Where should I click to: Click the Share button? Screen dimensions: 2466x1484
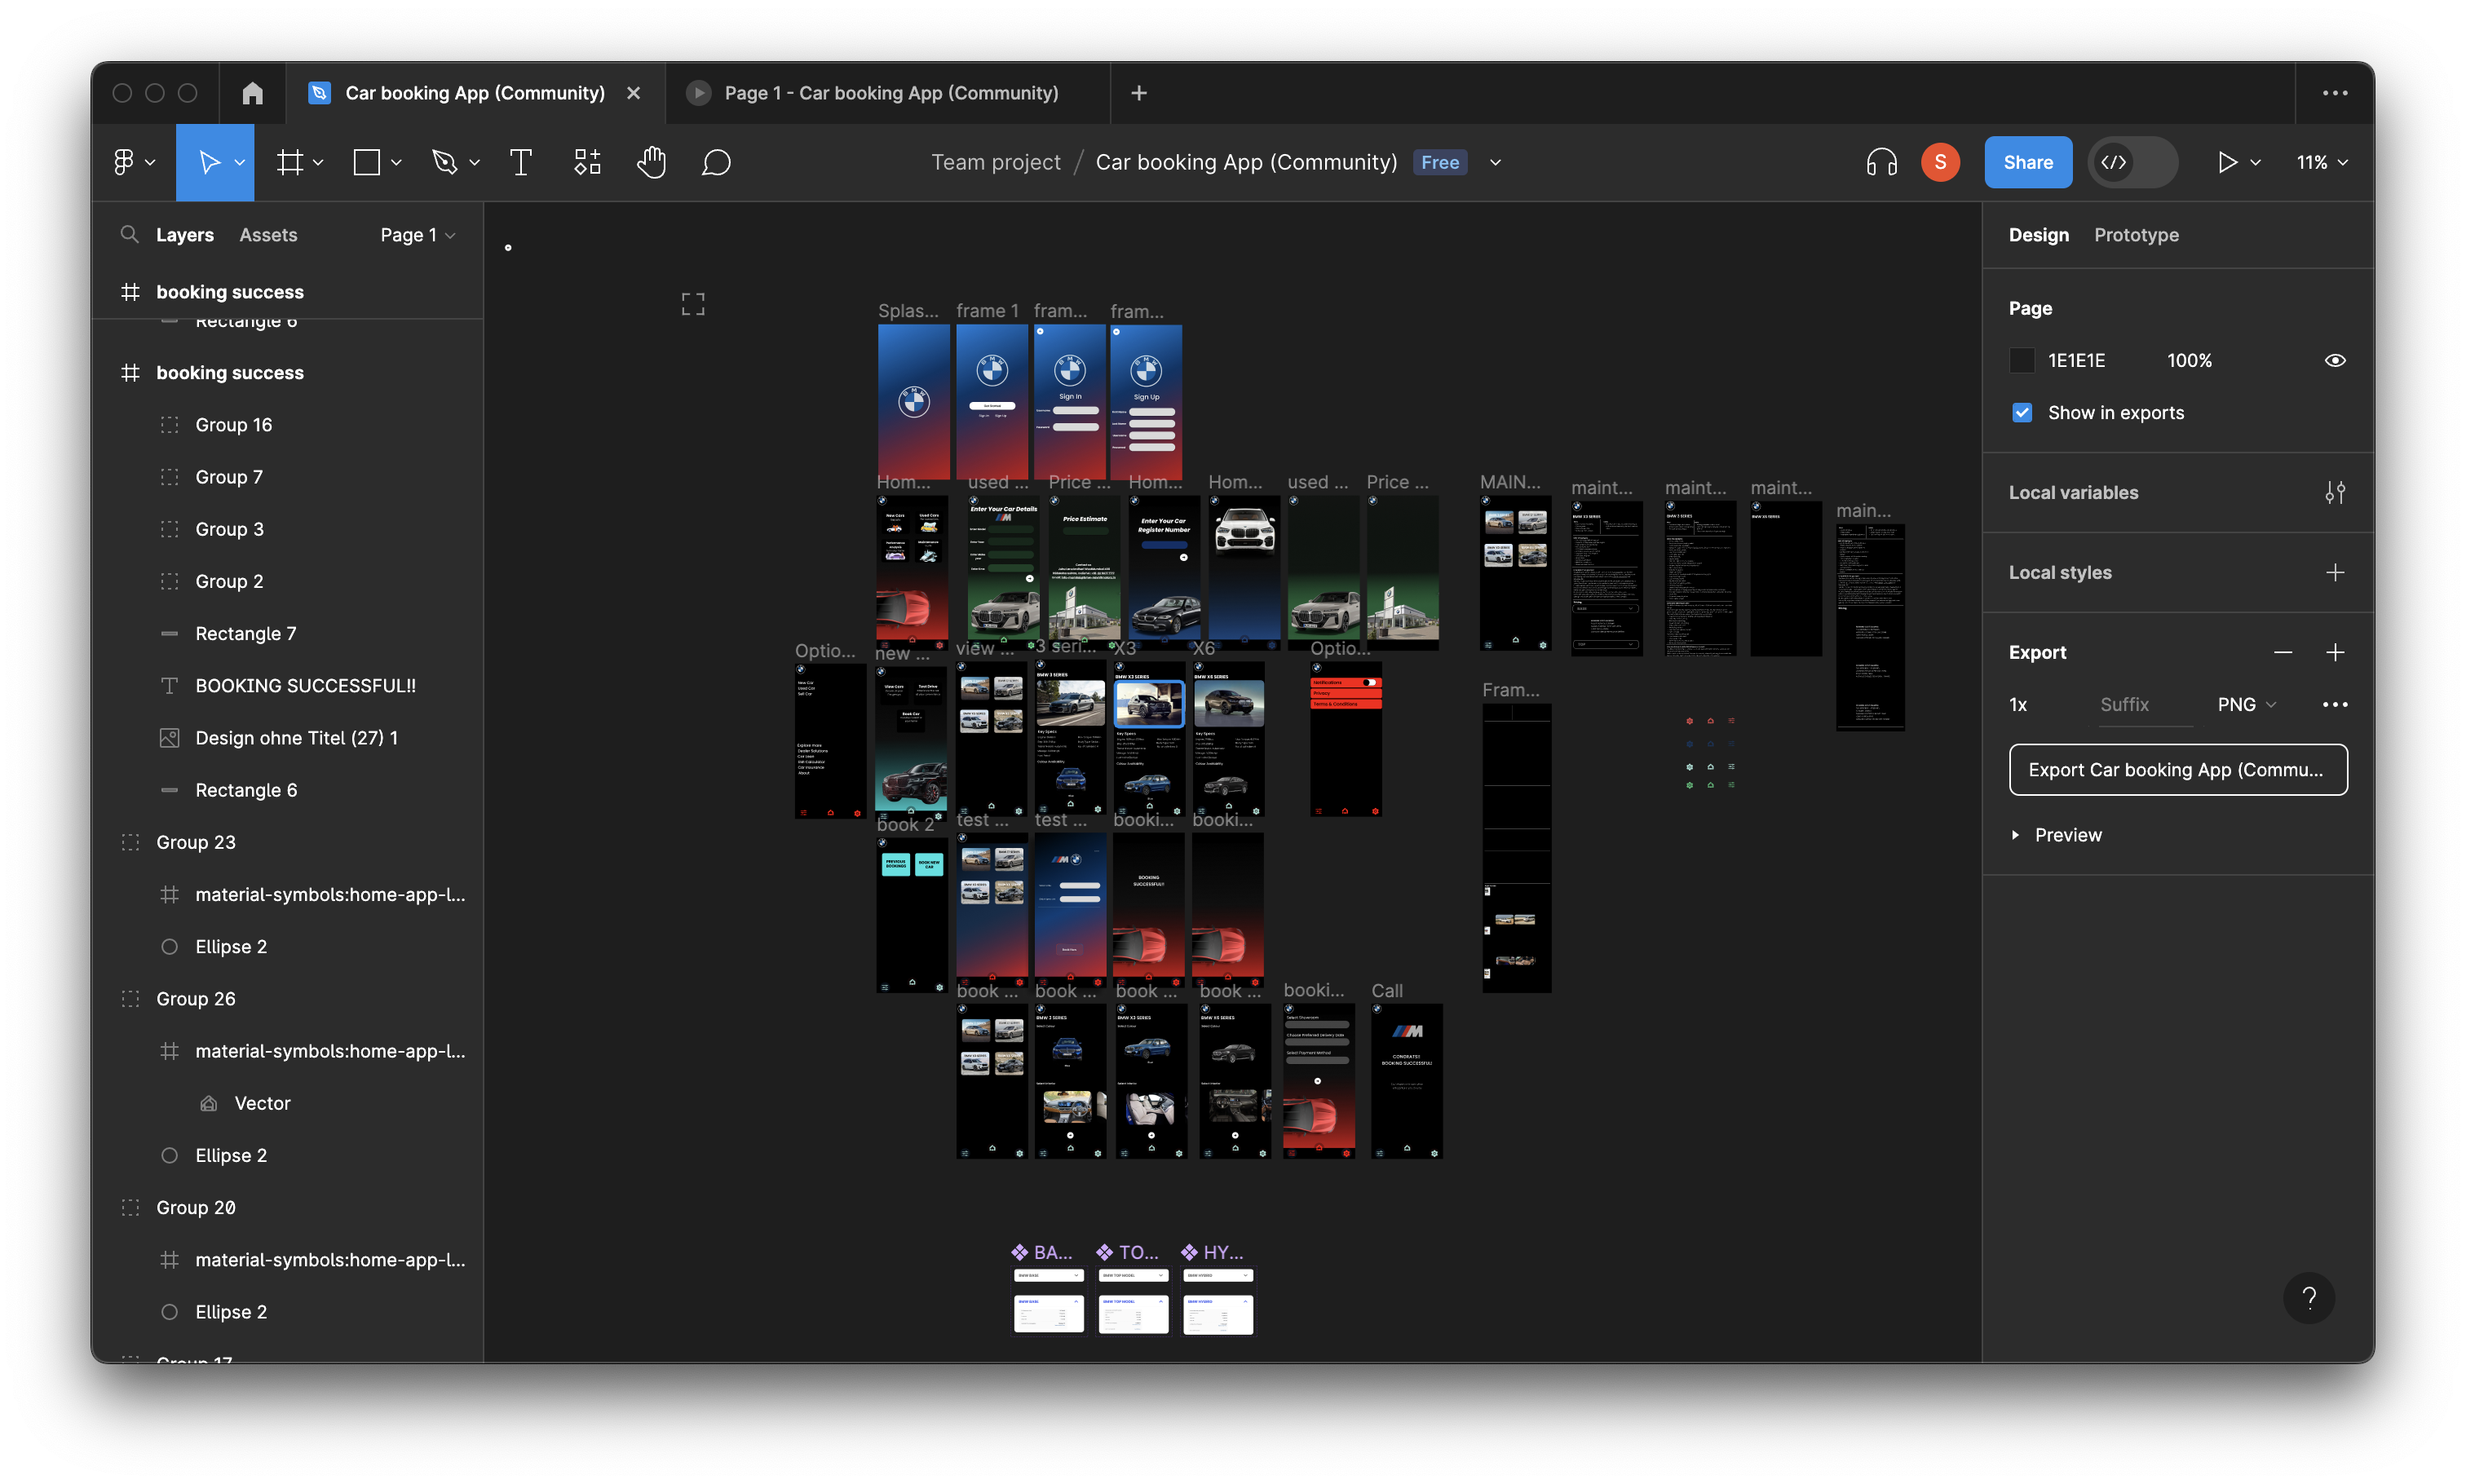(2027, 162)
